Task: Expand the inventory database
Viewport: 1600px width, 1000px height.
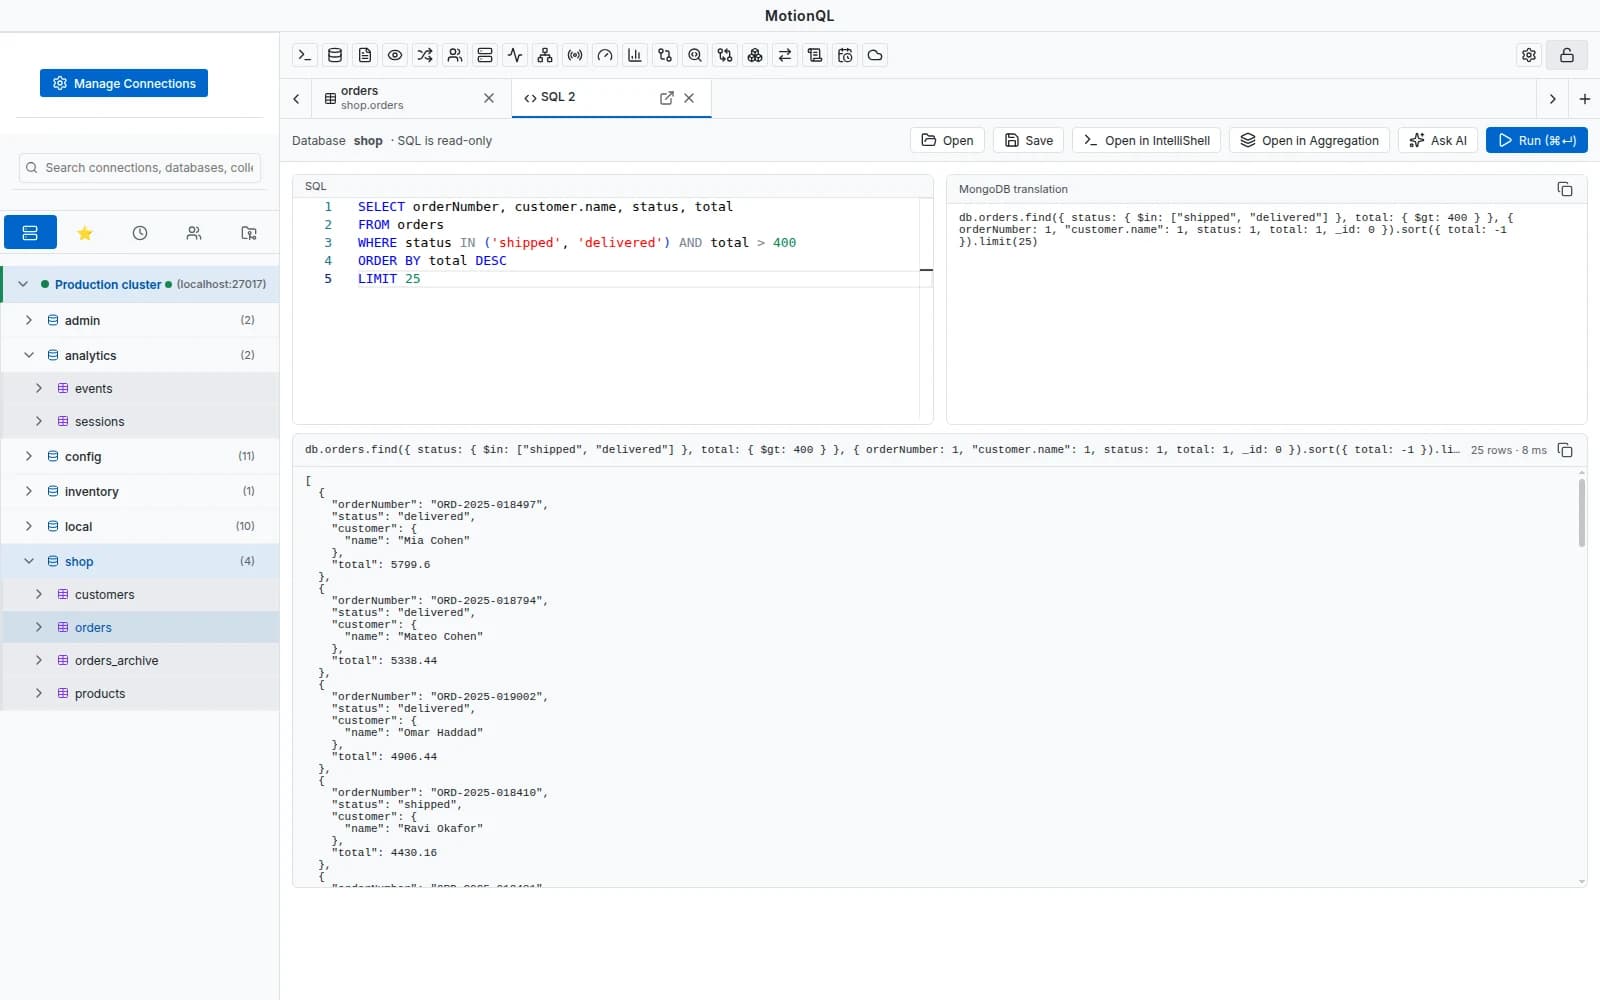Action: [29, 491]
